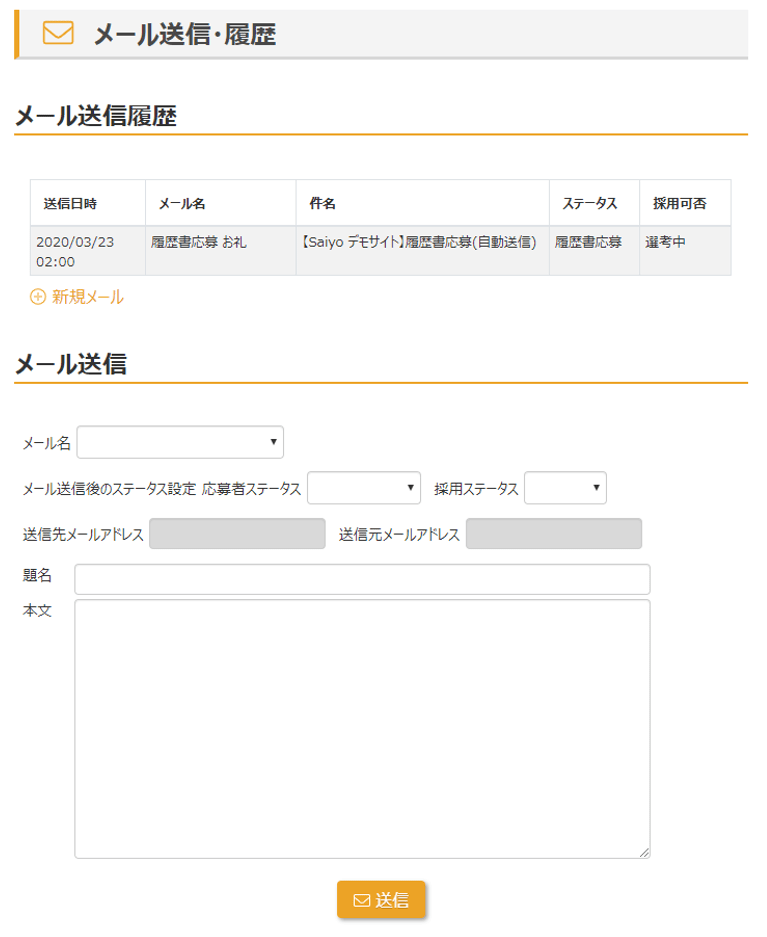Click the 送信先メールアドレス field
Screen dimensions: 767x937
coord(237,534)
